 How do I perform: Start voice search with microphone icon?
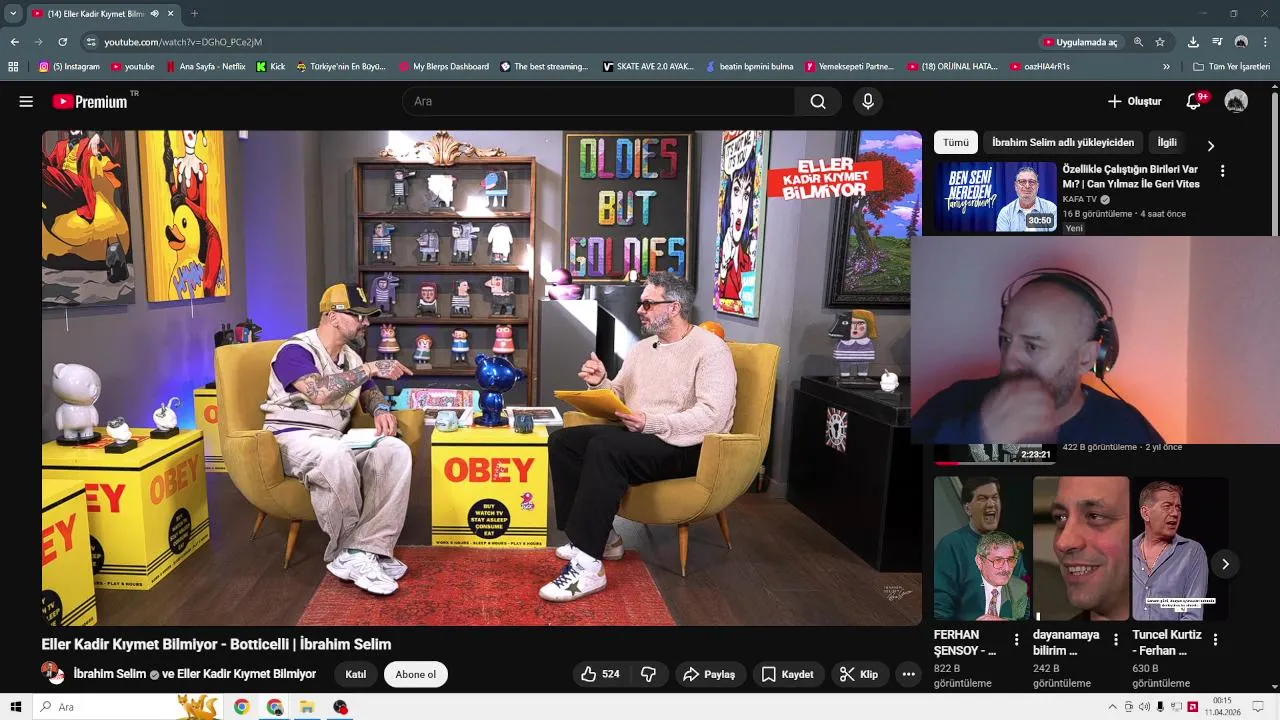point(868,101)
